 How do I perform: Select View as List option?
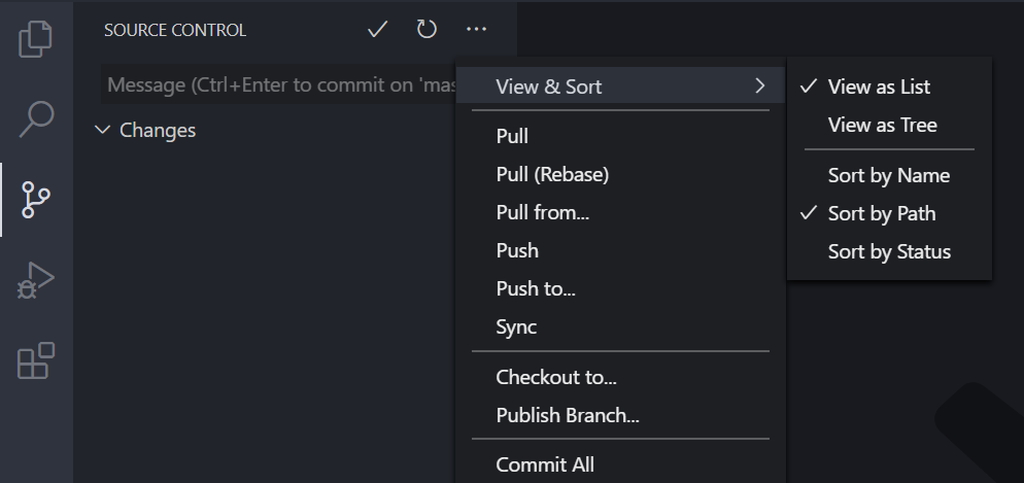pos(878,87)
